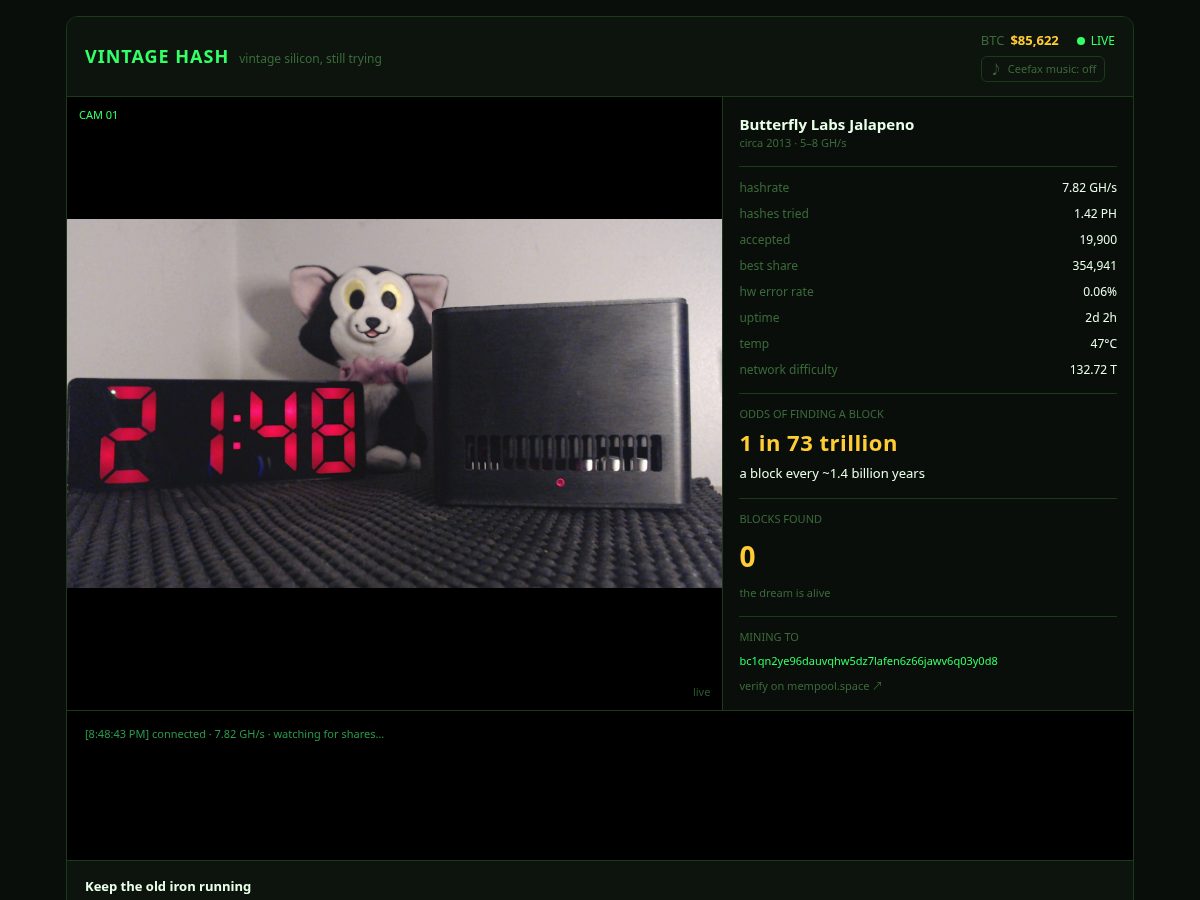Click the a block every ~1.4 billion years text
The image size is (1200, 900).
tap(832, 474)
